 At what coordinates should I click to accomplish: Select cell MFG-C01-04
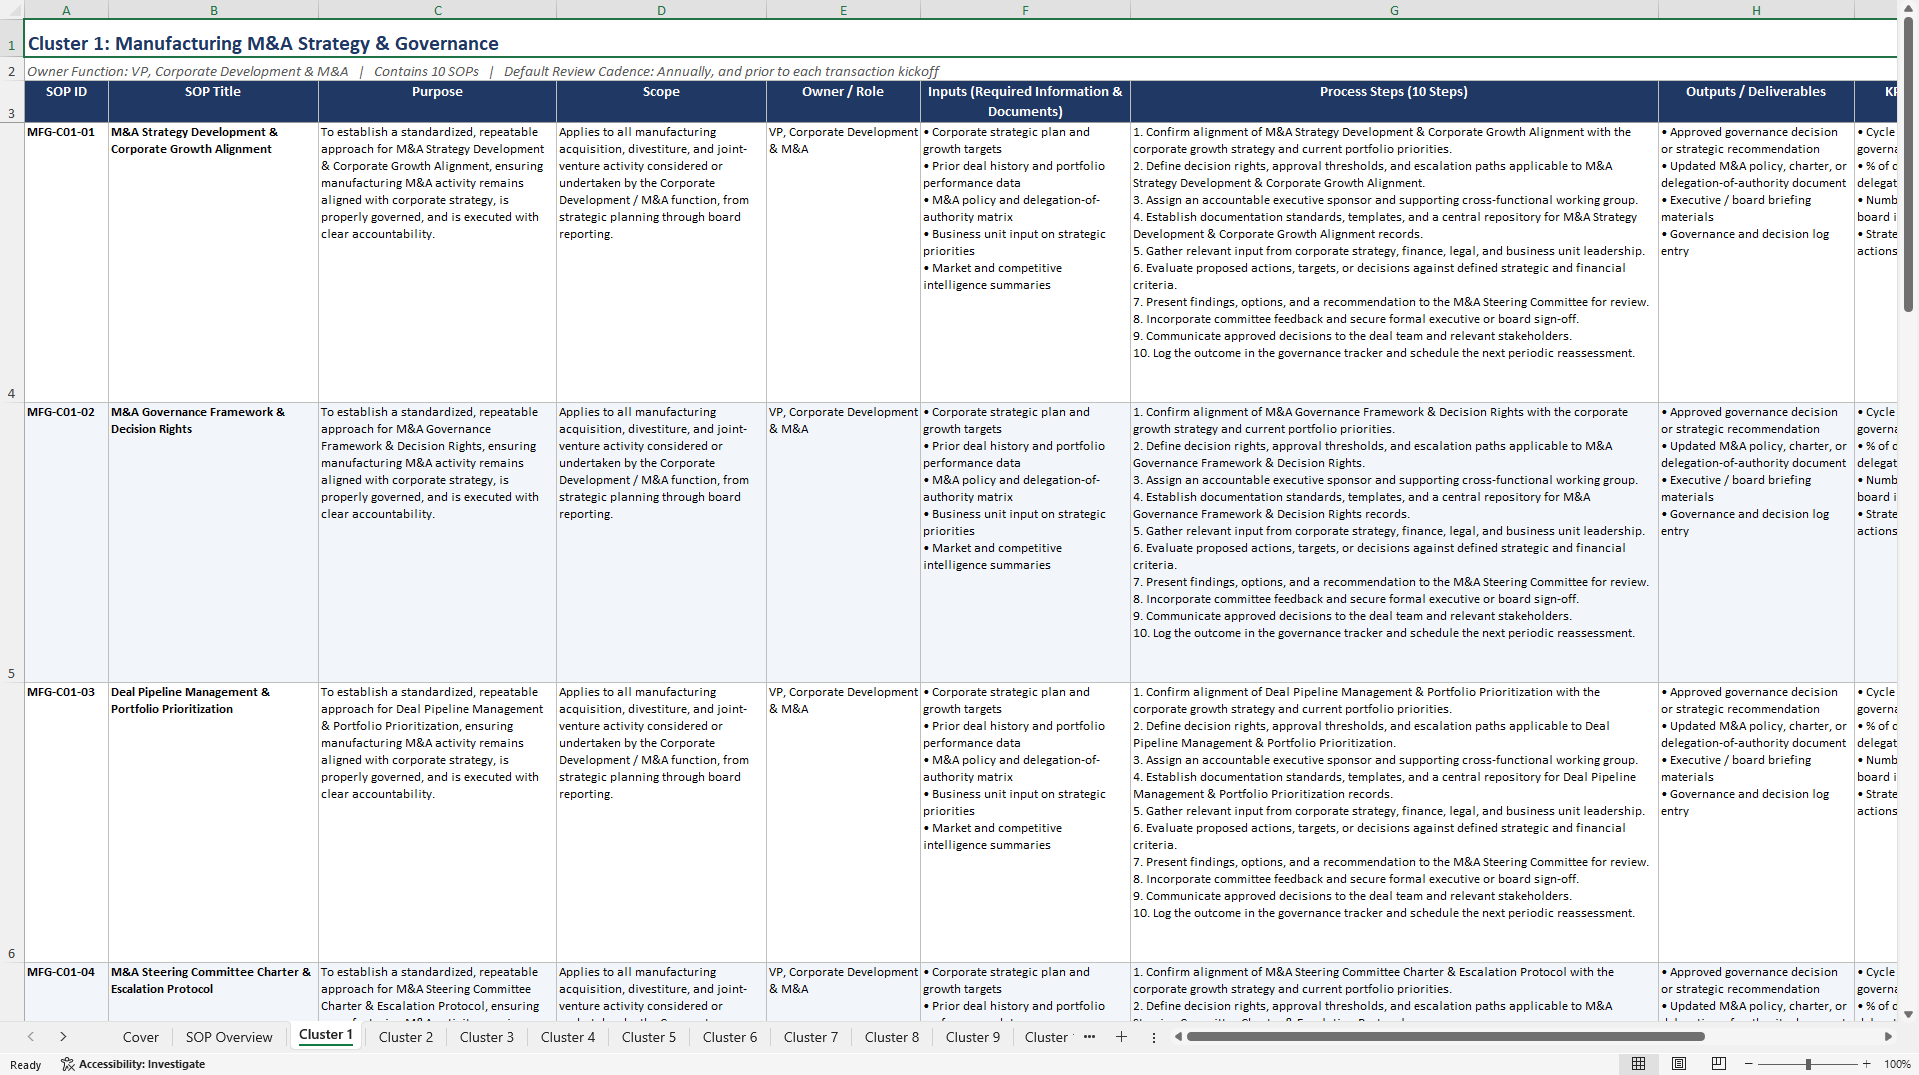pyautogui.click(x=66, y=992)
